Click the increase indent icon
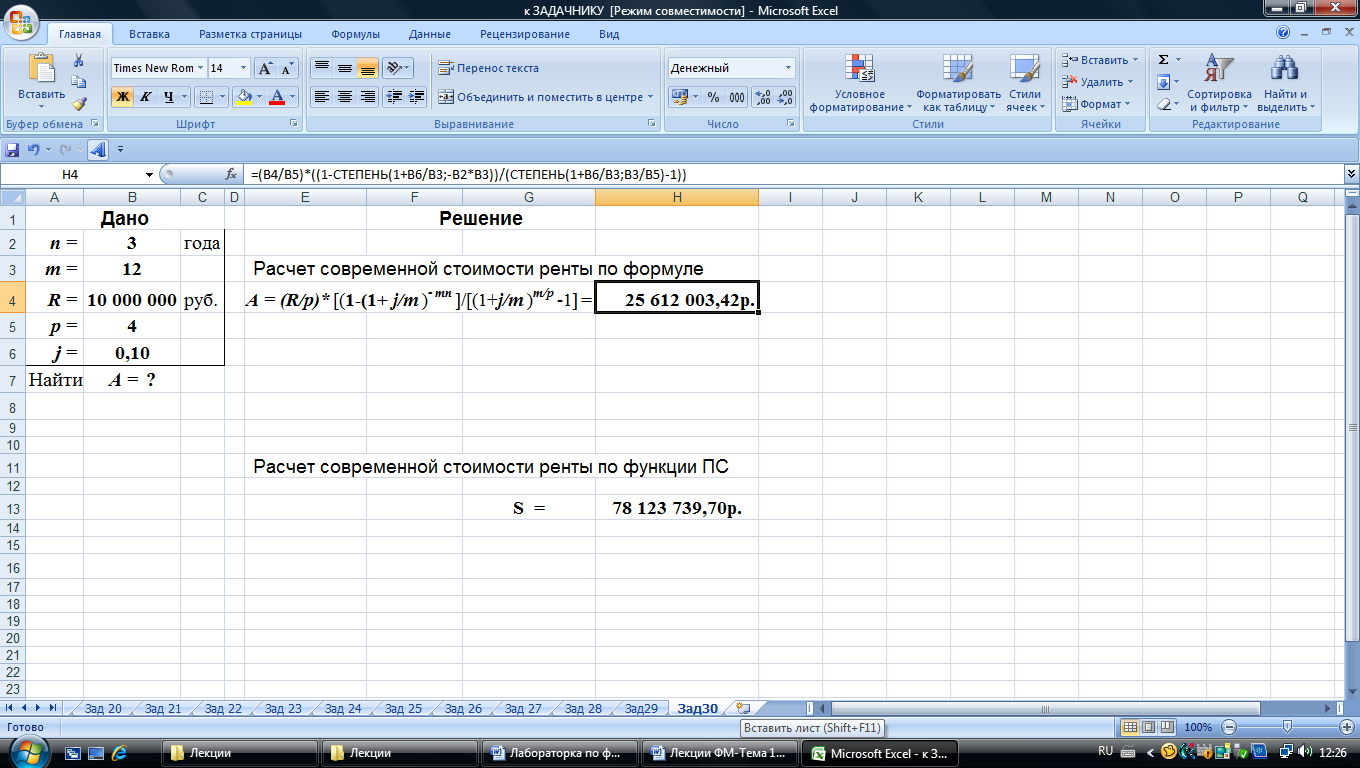 [x=416, y=97]
